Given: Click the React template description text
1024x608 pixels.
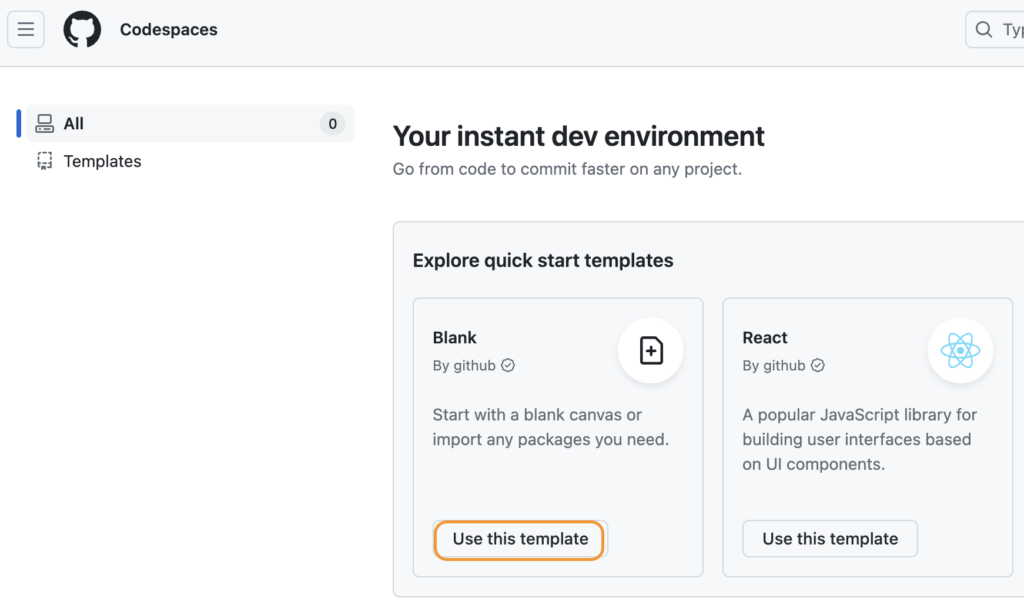Looking at the screenshot, I should (x=859, y=440).
